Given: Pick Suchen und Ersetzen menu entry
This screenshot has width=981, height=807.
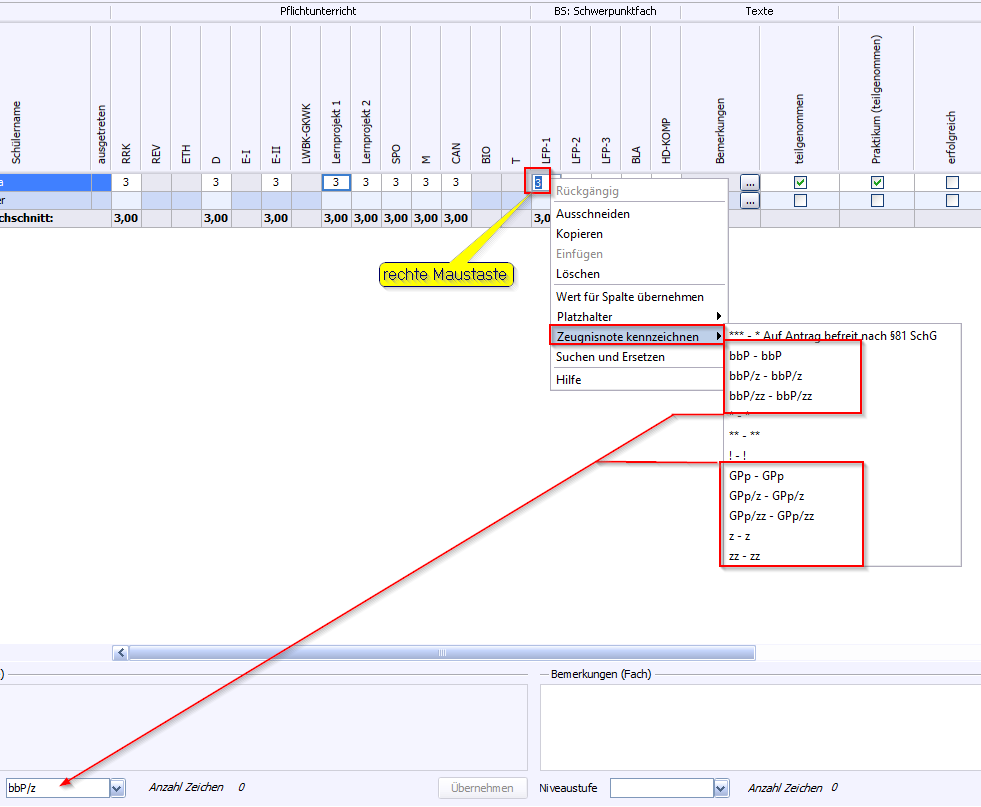Looking at the screenshot, I should [610, 357].
